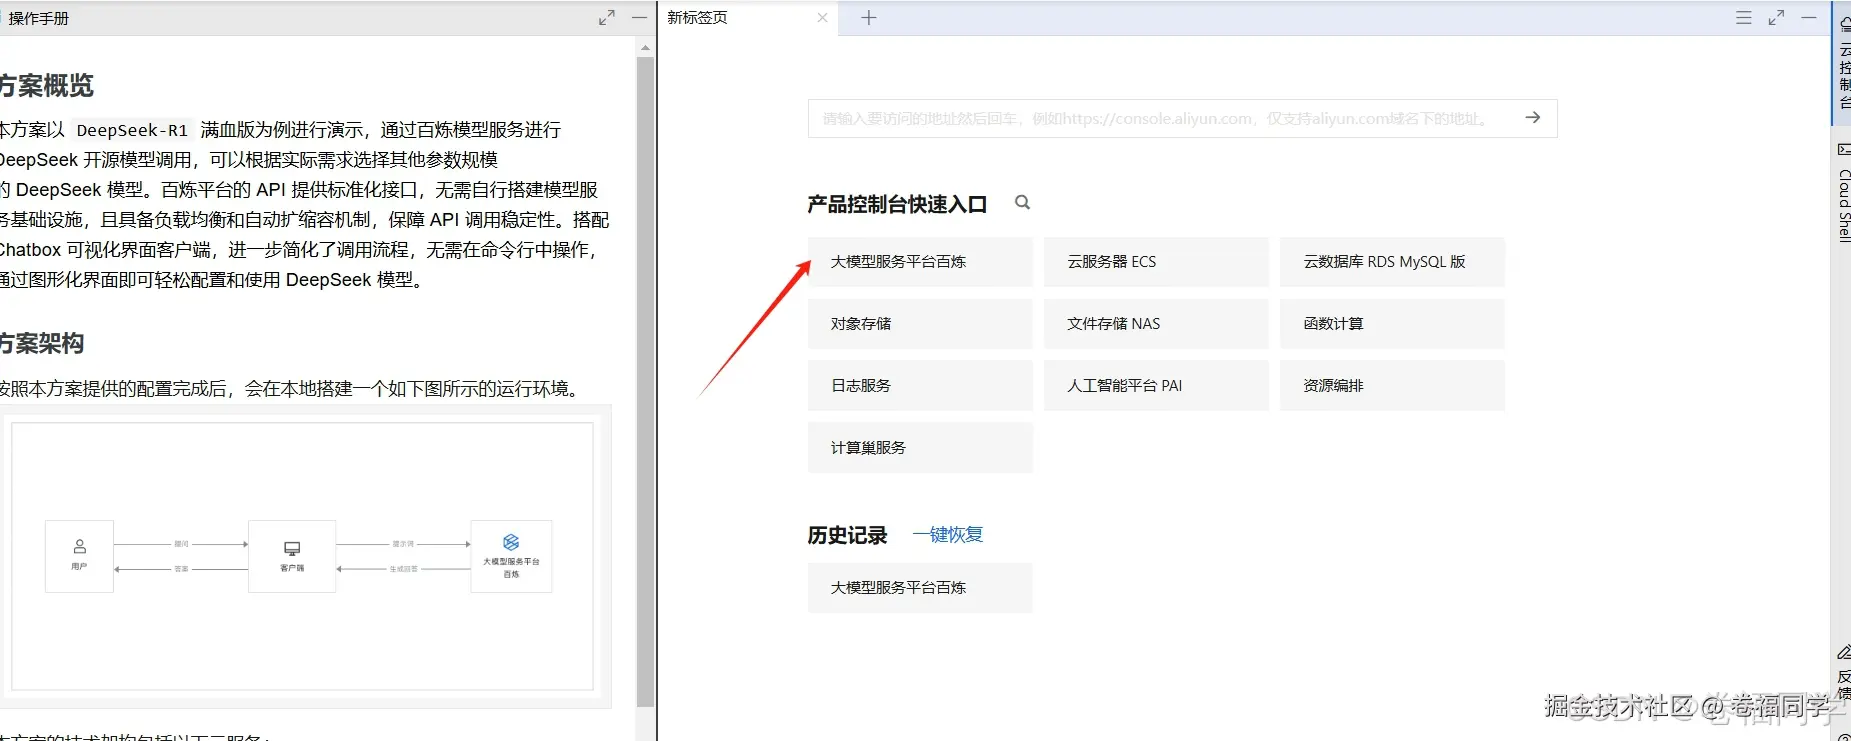
Task: Open 云数据库 RDS MySQL 版 console
Action: tap(1392, 262)
